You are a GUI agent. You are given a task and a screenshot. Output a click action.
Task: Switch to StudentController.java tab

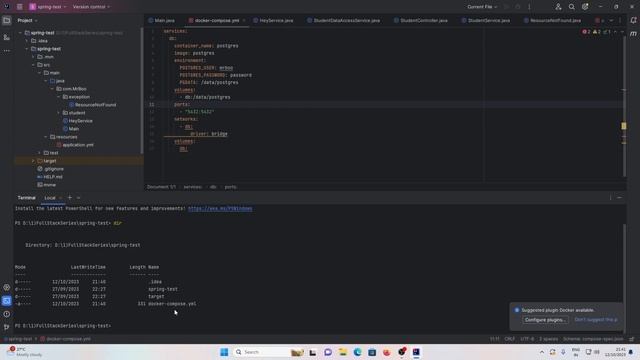(x=420, y=20)
